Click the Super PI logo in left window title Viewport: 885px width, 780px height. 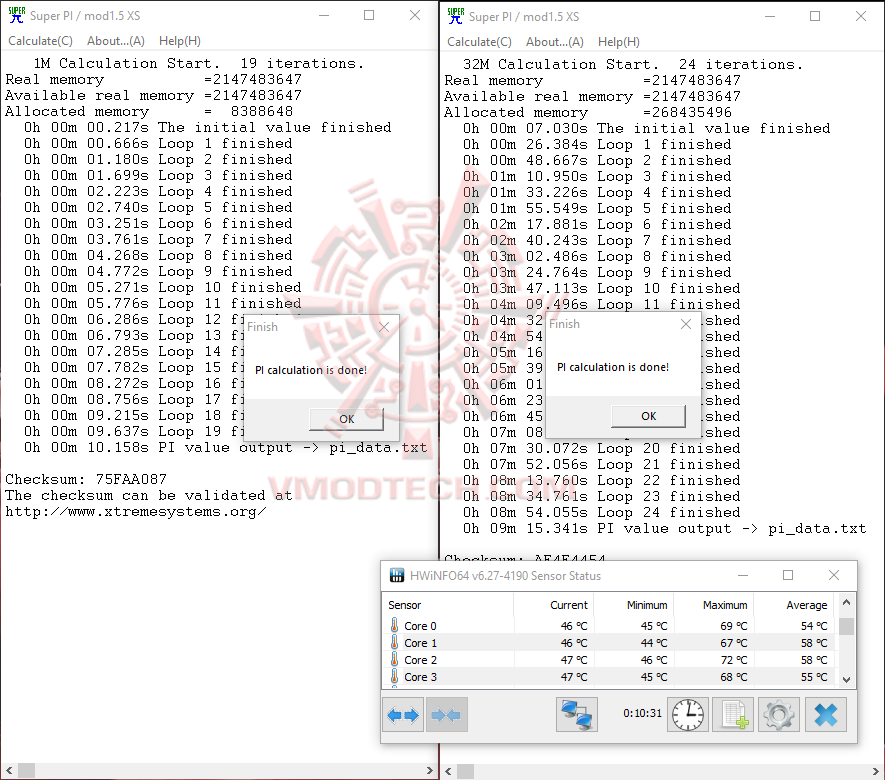tap(16, 15)
